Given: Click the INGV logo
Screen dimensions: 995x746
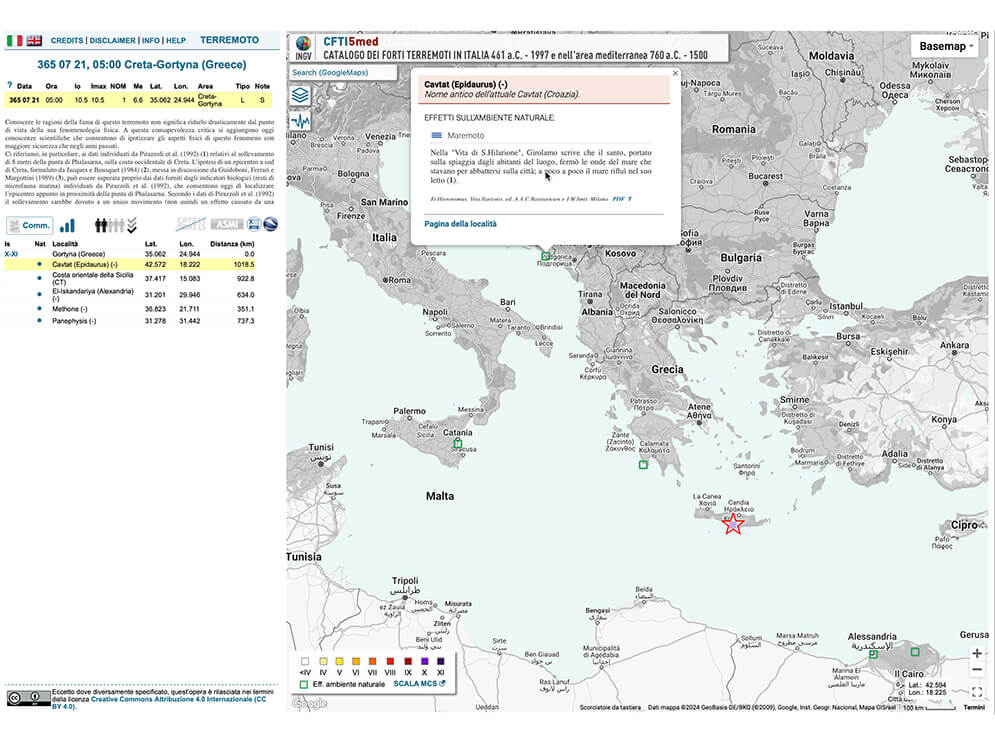Looking at the screenshot, I should click(x=304, y=48).
